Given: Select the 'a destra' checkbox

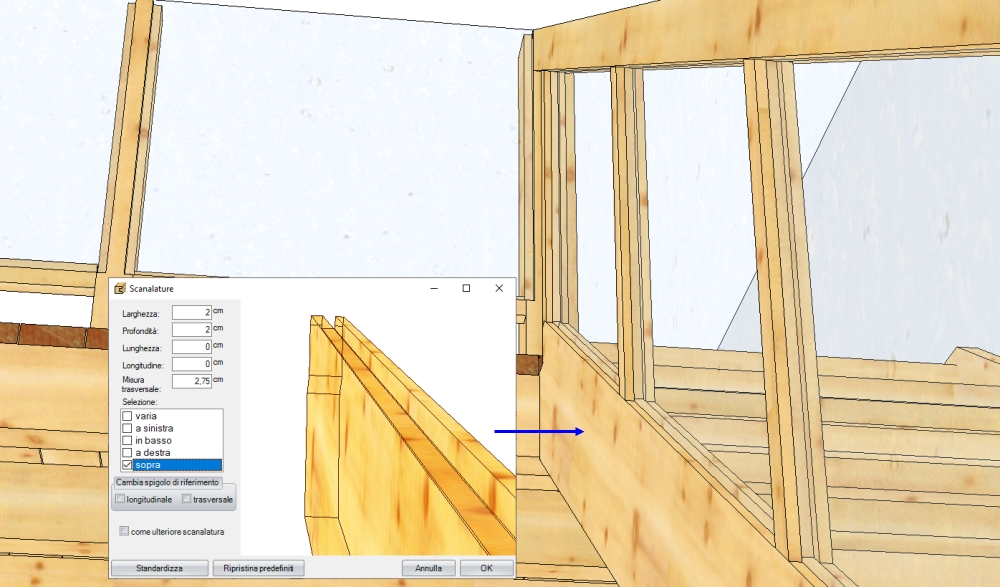Looking at the screenshot, I should [x=127, y=453].
